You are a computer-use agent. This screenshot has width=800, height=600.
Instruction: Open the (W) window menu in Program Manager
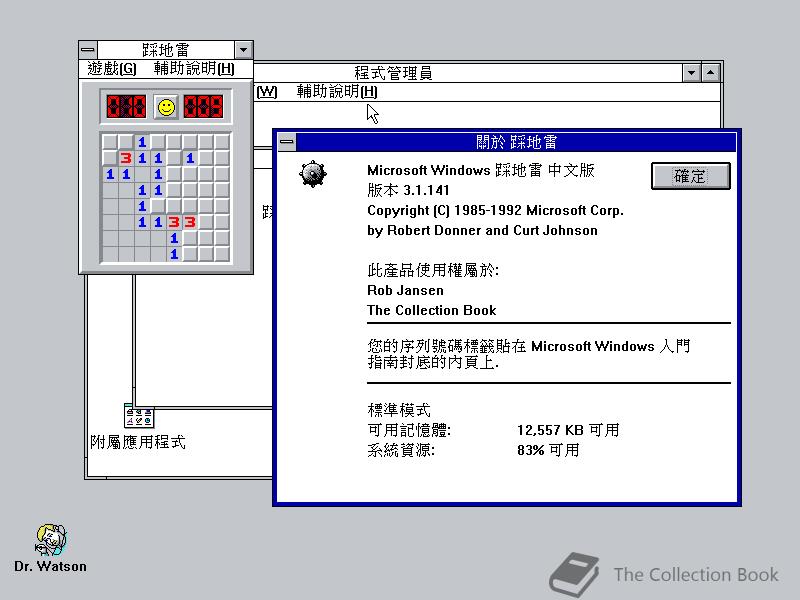point(267,92)
